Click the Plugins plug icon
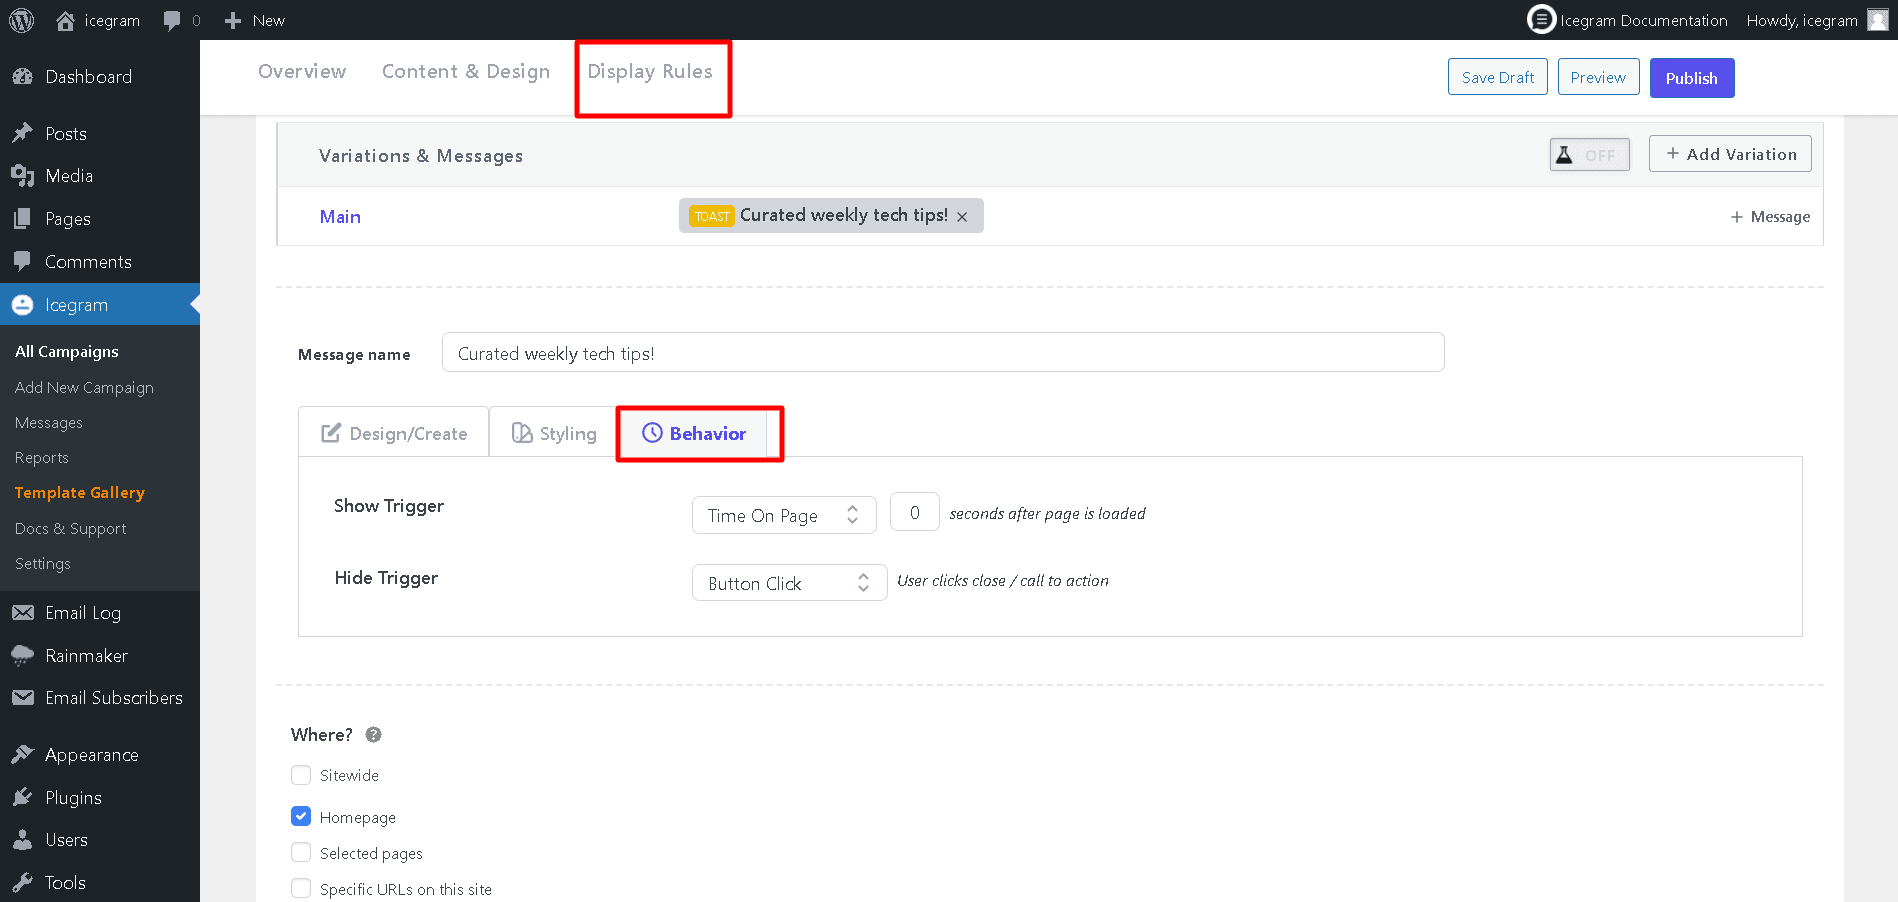Viewport: 1898px width, 902px height. coord(23,798)
